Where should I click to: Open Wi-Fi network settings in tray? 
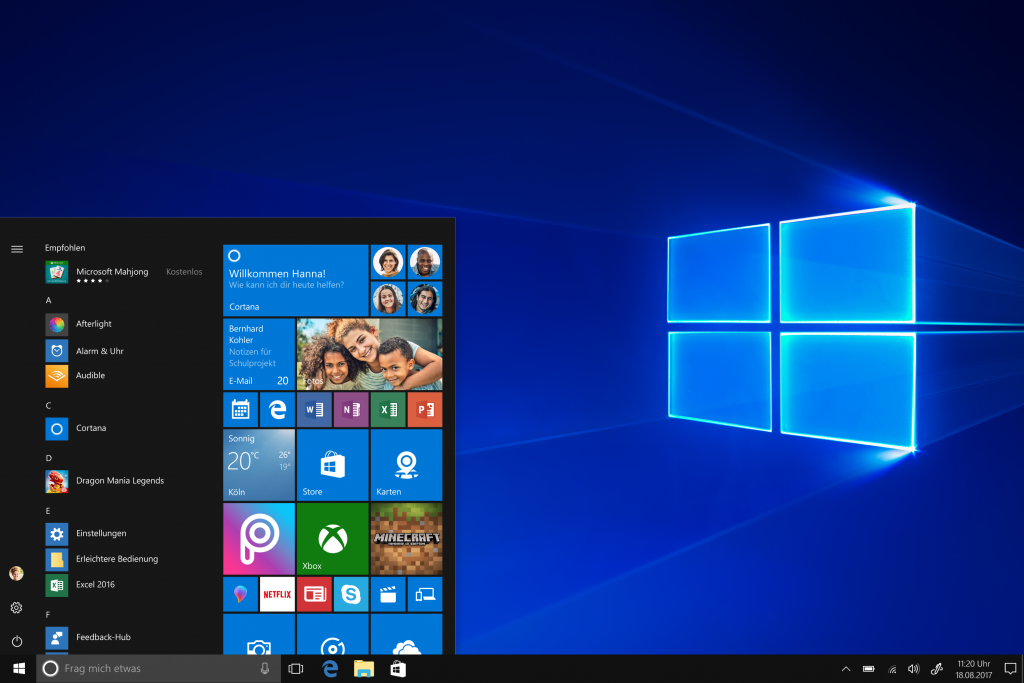(x=891, y=668)
